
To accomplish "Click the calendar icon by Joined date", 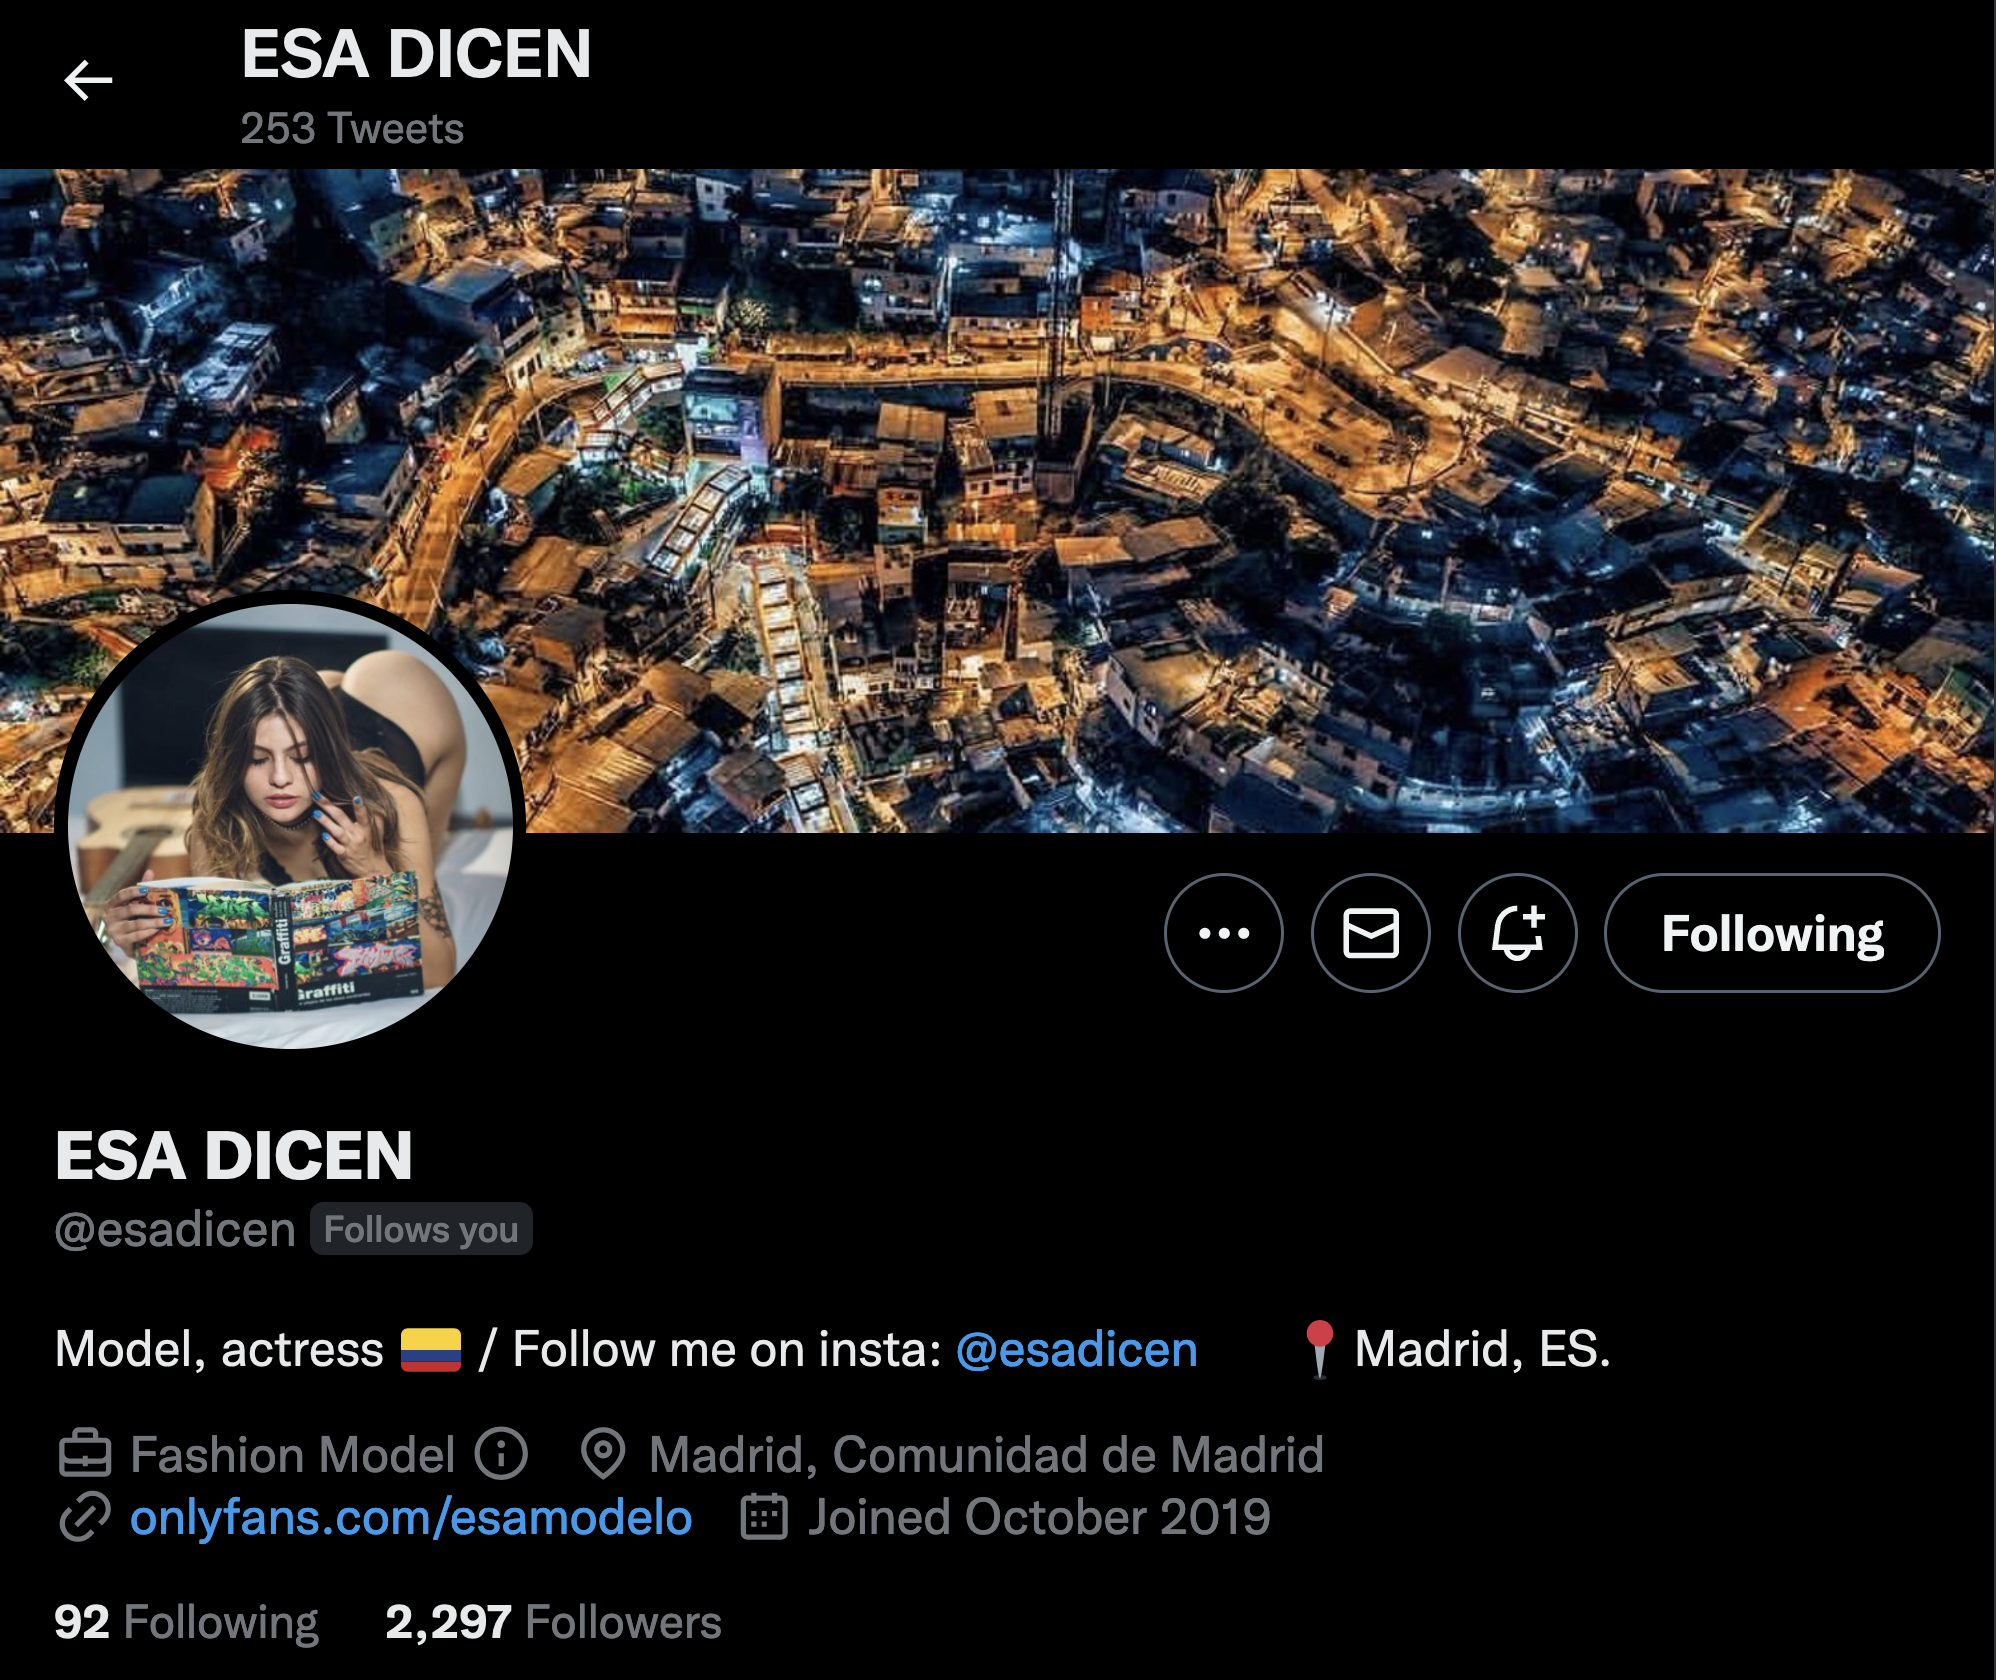I will [765, 1517].
